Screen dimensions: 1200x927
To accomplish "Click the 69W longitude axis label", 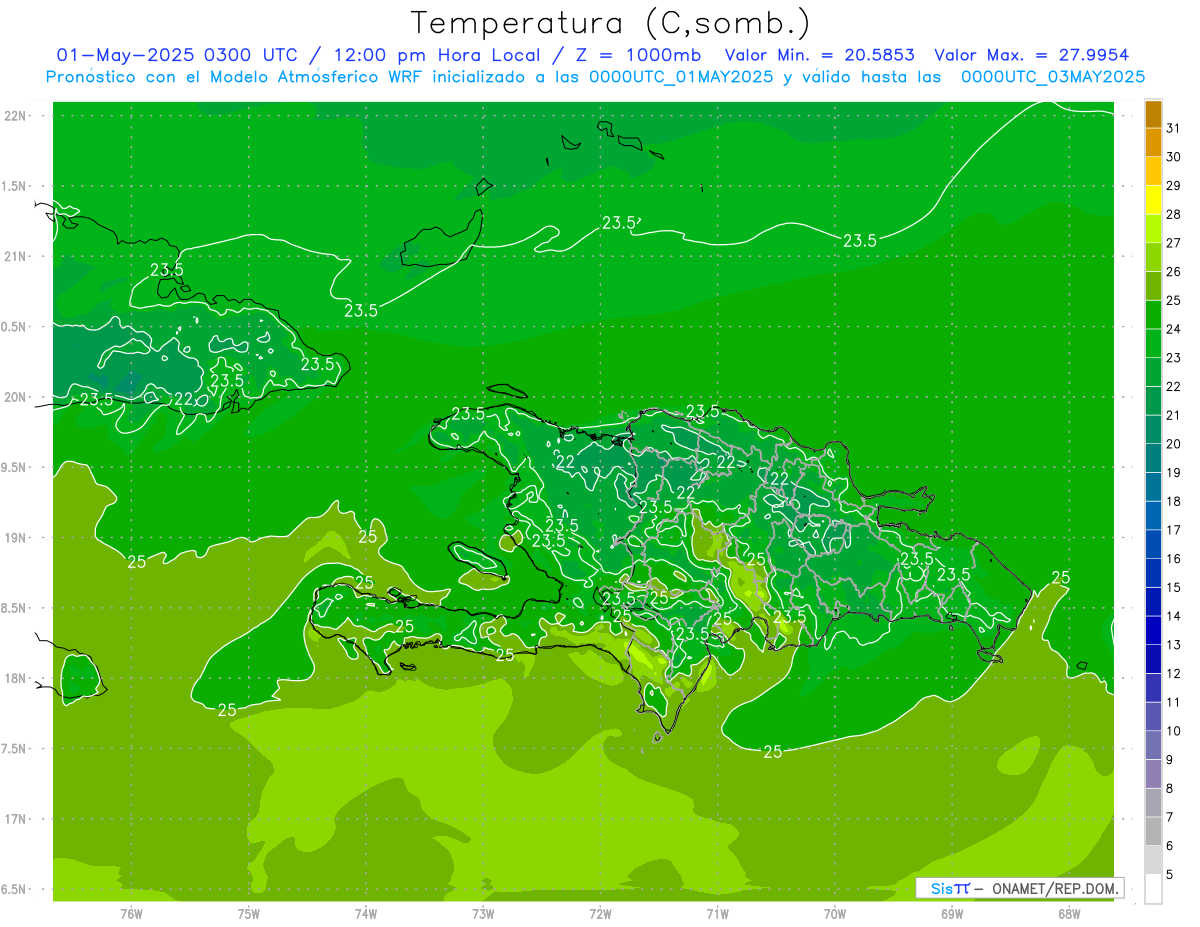I will (x=952, y=913).
